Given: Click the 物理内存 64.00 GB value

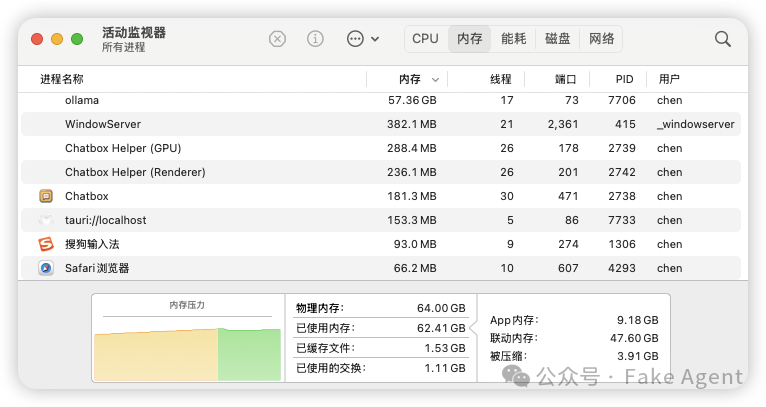Looking at the screenshot, I should click(441, 308).
